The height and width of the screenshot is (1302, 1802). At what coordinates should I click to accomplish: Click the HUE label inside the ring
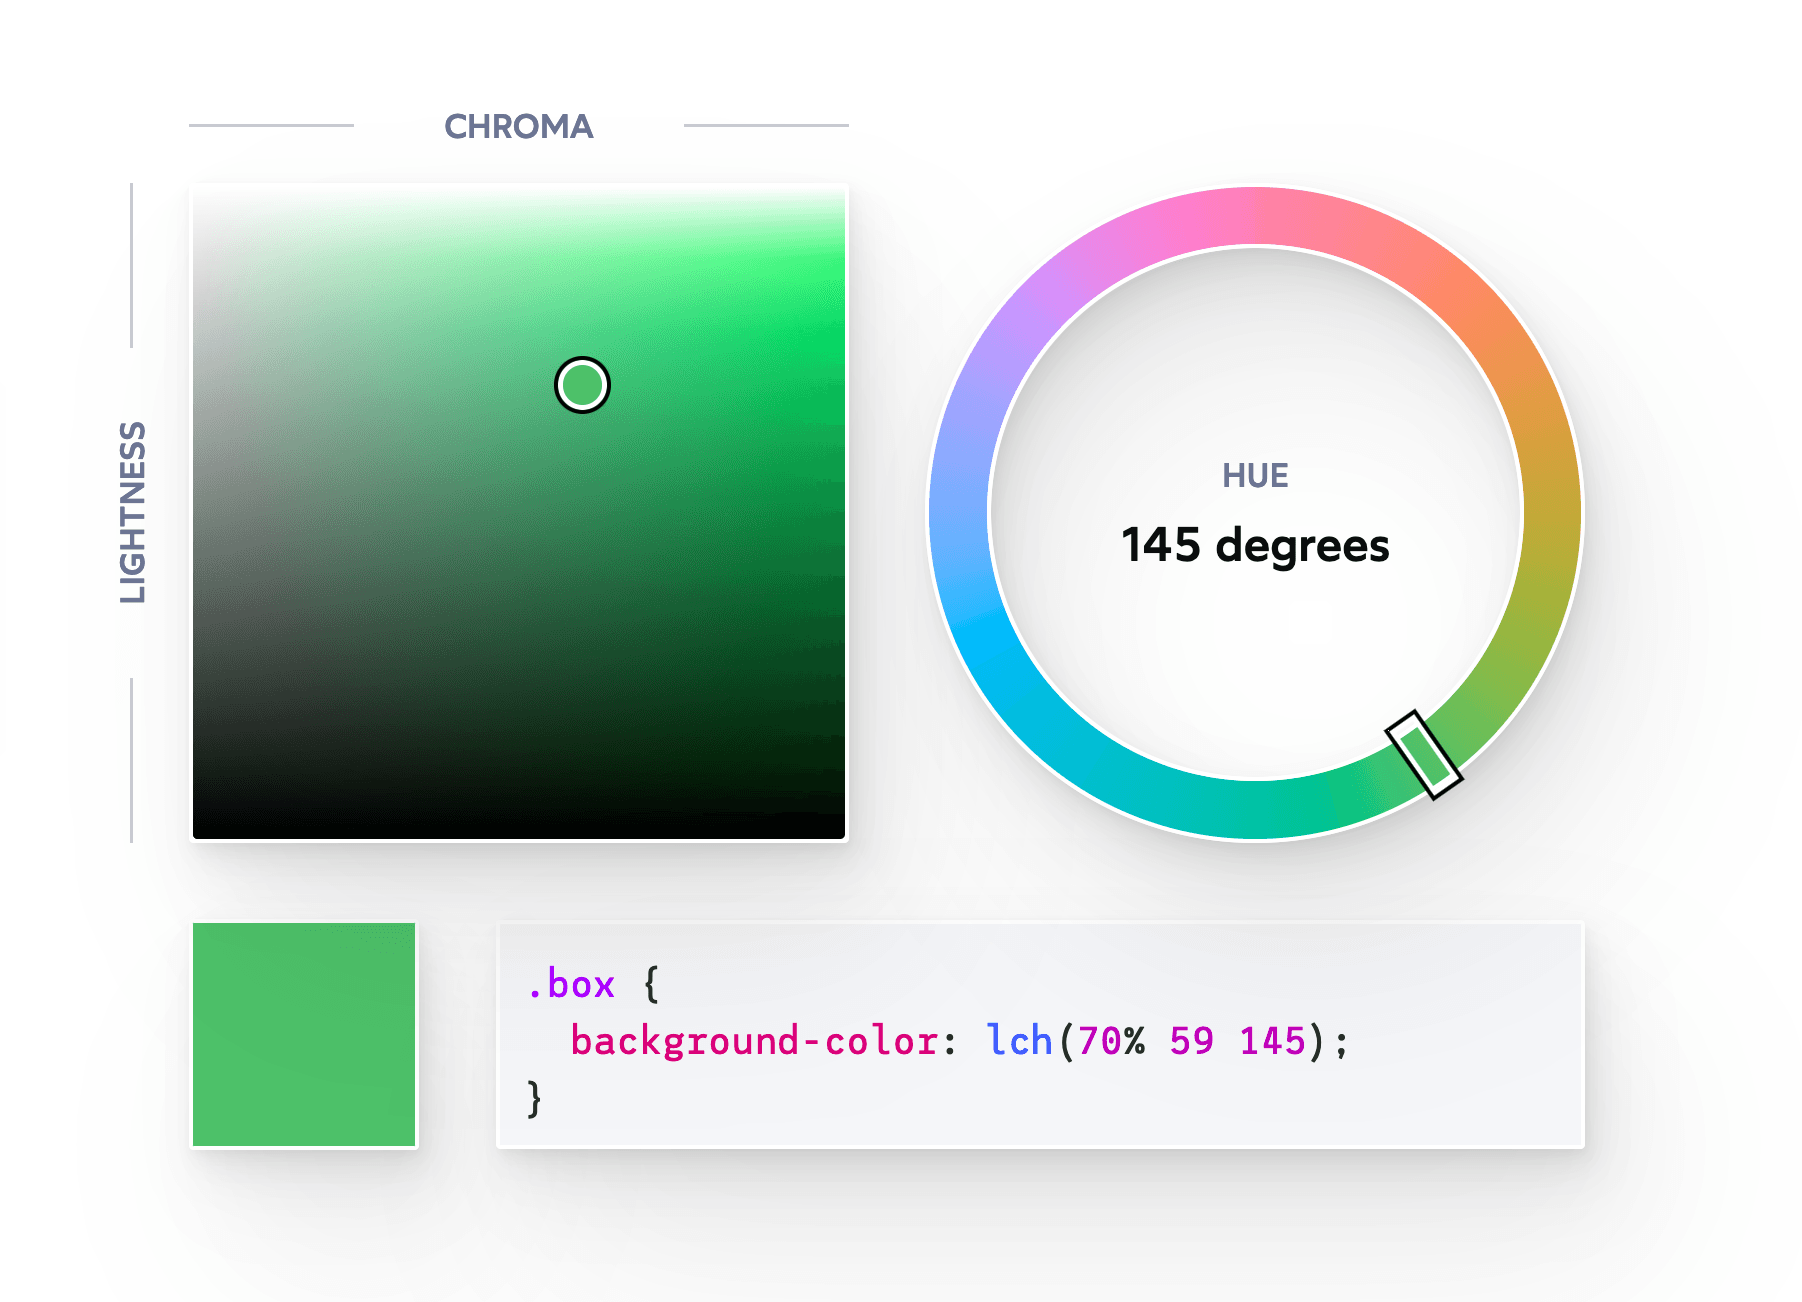[1255, 476]
